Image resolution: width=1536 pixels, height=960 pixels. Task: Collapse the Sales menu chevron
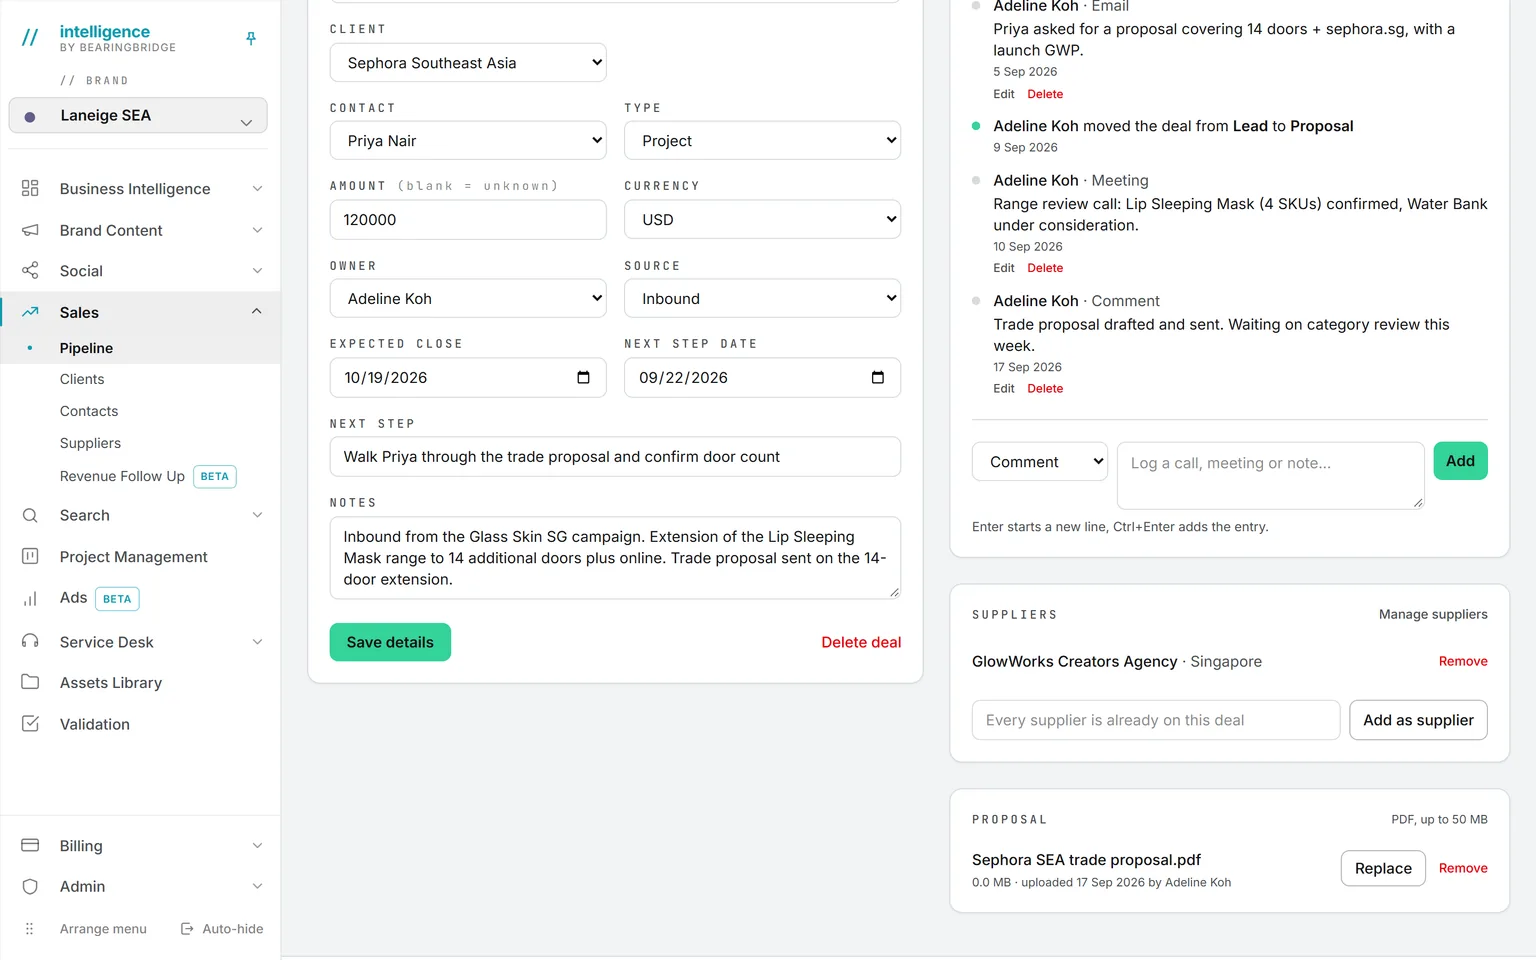click(257, 312)
